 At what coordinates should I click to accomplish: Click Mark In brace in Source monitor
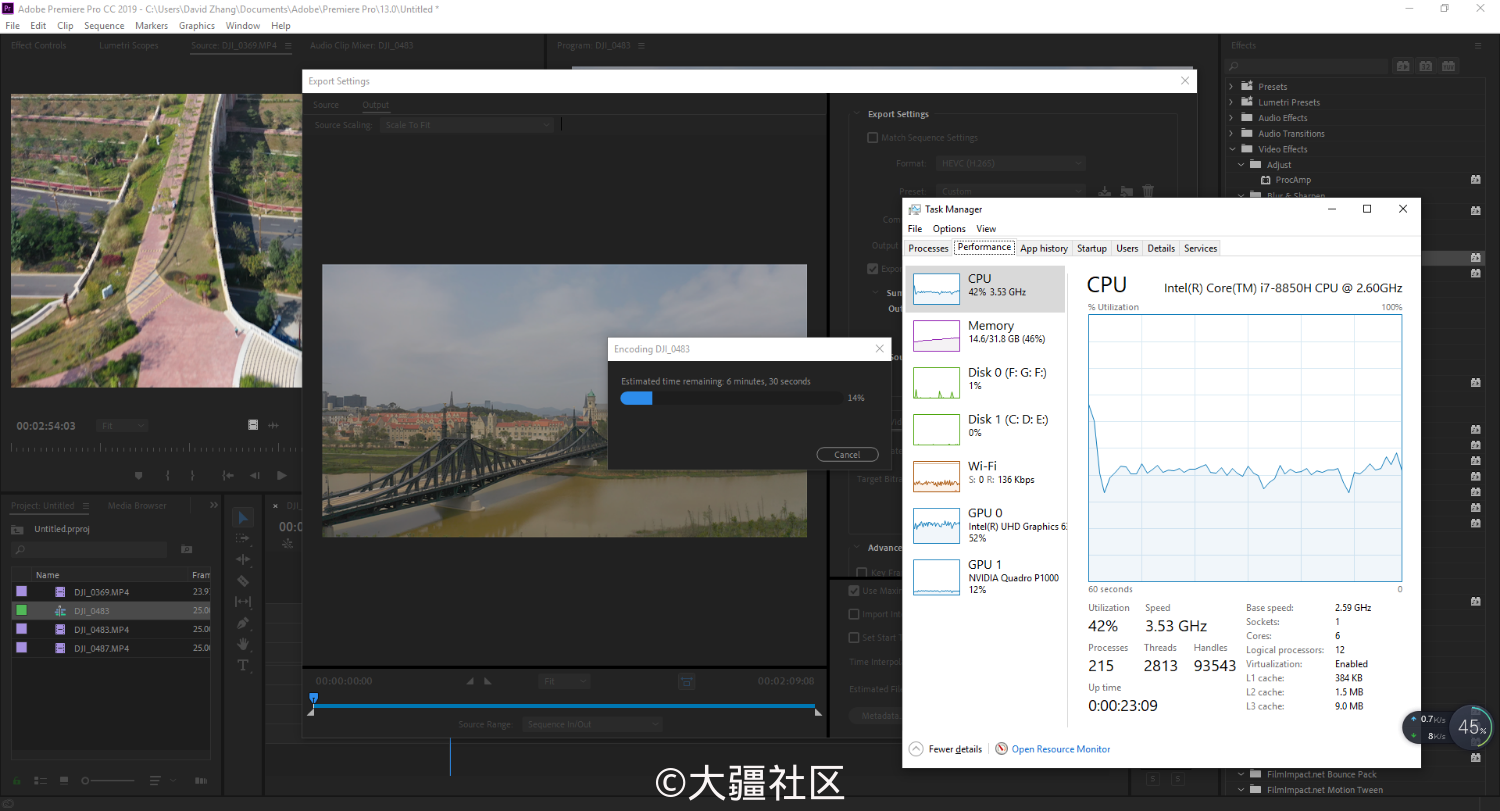click(168, 475)
